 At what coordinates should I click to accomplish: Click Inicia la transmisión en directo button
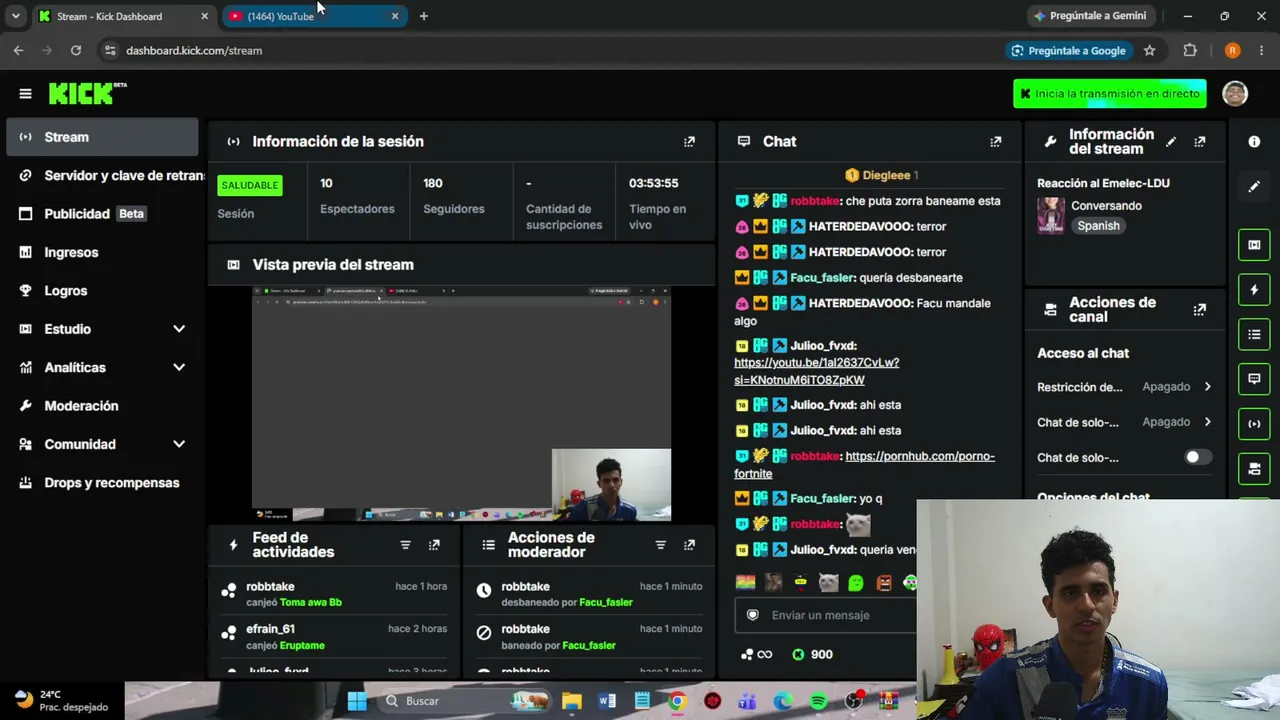[x=1109, y=94]
